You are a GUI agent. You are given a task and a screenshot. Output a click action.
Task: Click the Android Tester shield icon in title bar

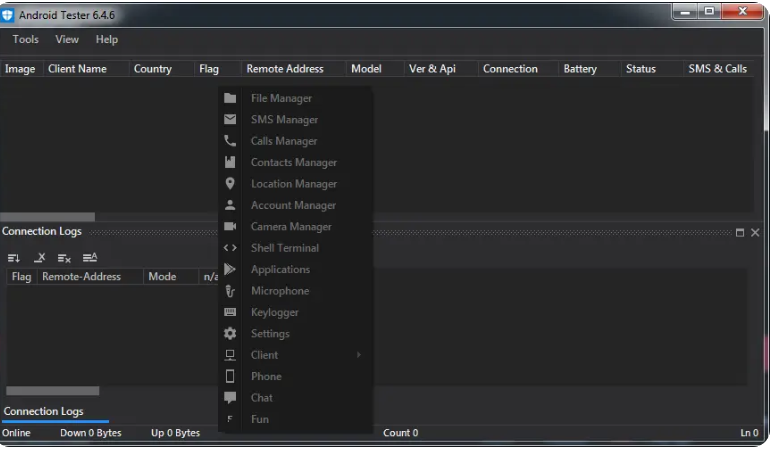(7, 15)
